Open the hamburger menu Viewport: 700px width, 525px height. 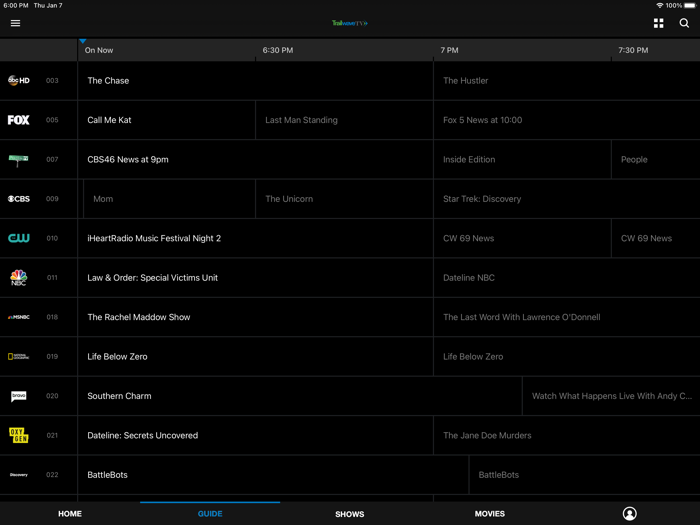pyautogui.click(x=15, y=23)
